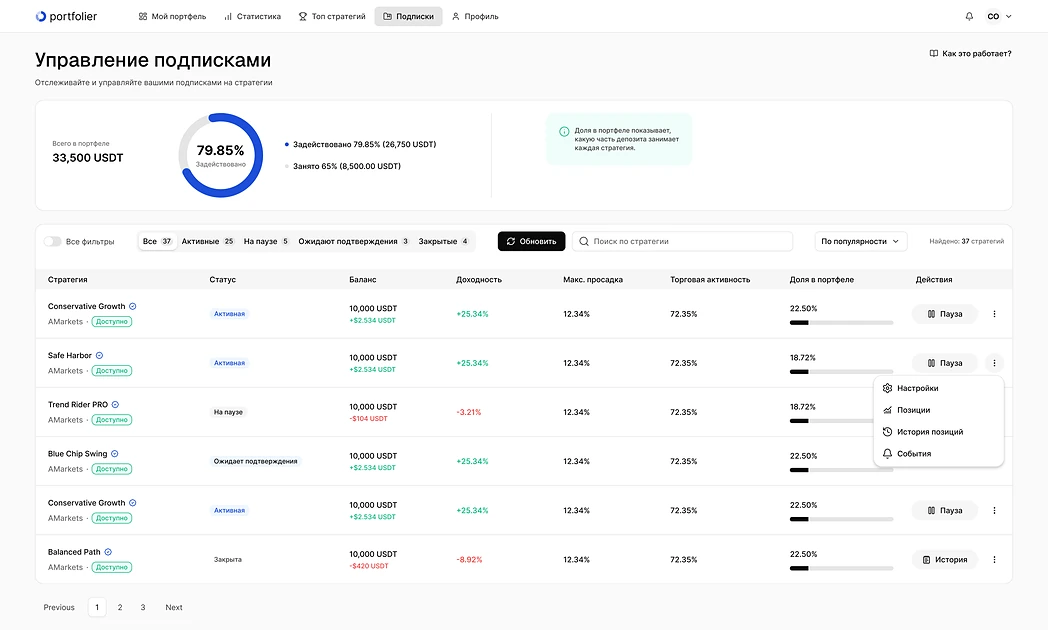
Task: Click the magnifier icon in strategy search
Action: (583, 241)
